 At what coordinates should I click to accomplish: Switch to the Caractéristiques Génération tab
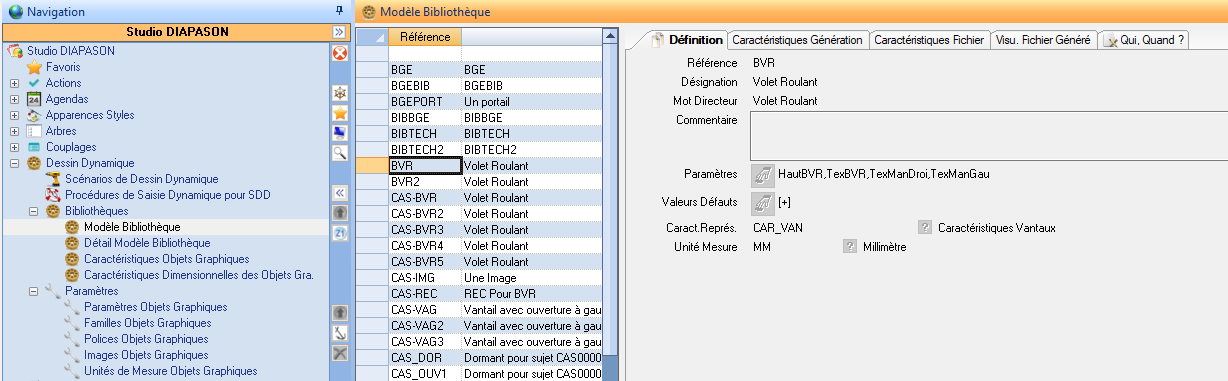point(797,40)
